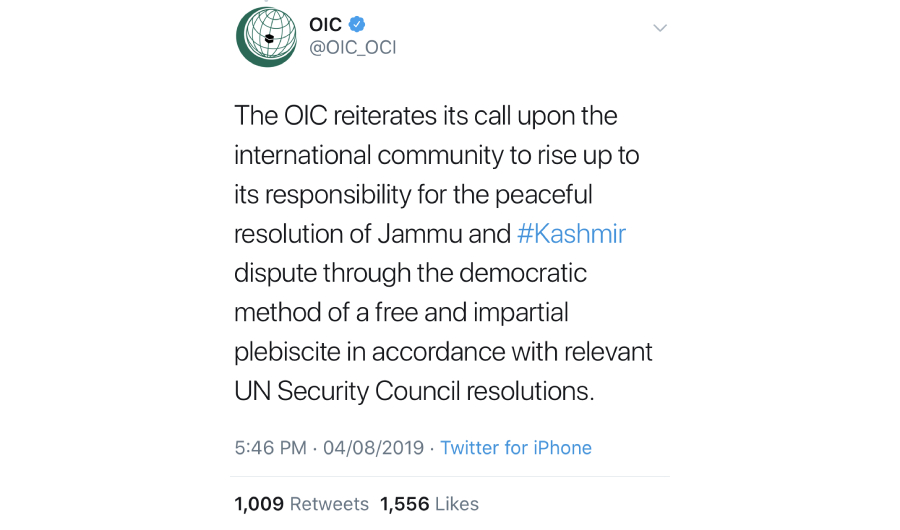The height and width of the screenshot is (530, 900).
Task: View the 1,556 like count
Action: coord(405,504)
